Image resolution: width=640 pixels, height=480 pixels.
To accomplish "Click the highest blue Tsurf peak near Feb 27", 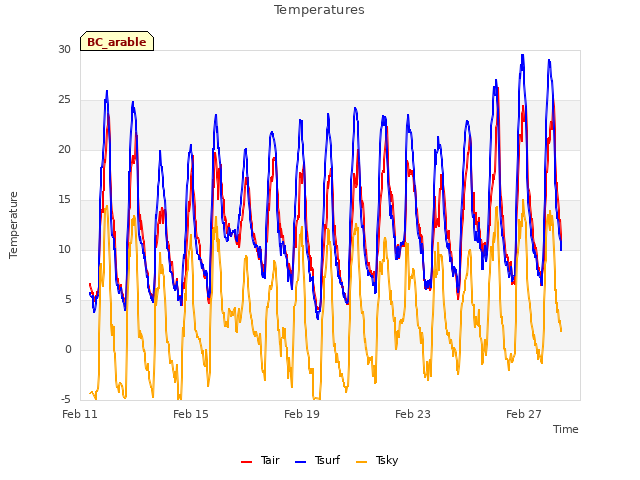I will (x=522, y=55).
